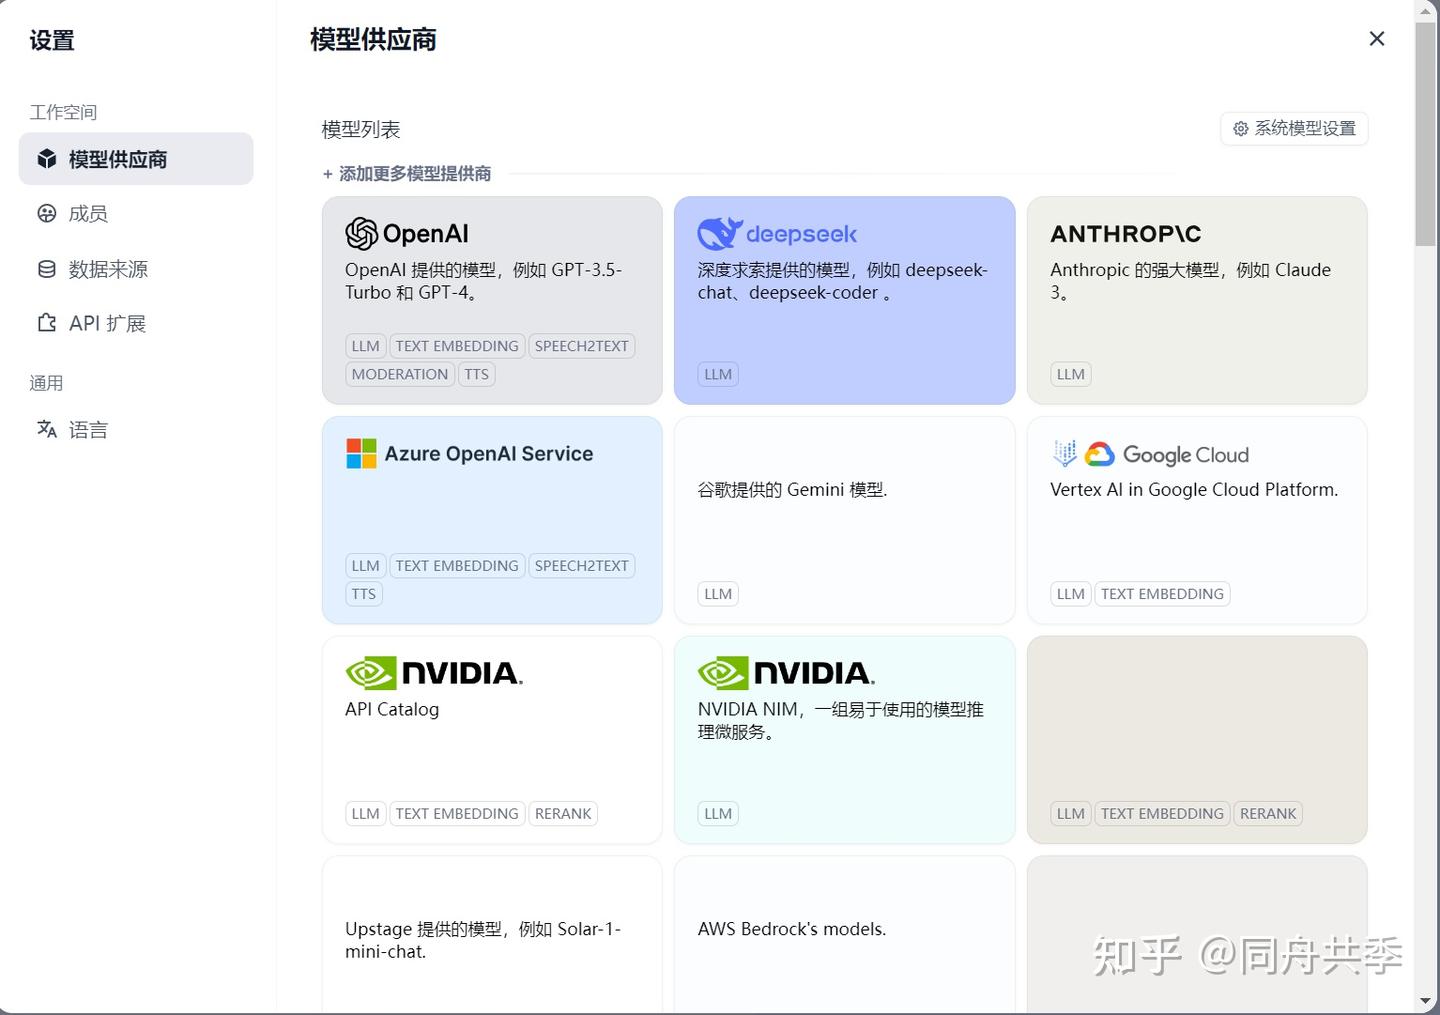
Task: Click the NVIDIA API Catalog logo
Action: tap(433, 673)
